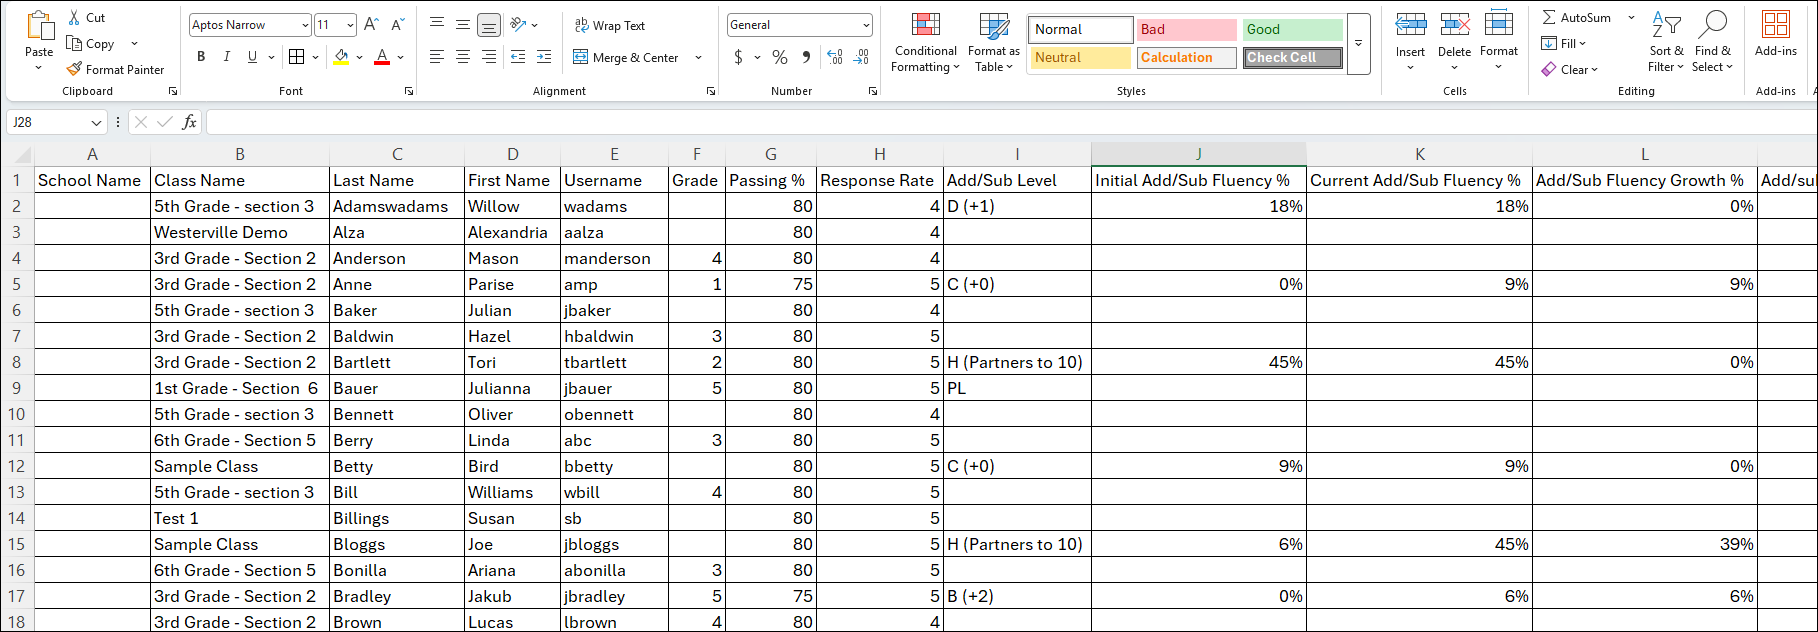Screen dimensions: 1818x632
Task: Toggle Wrap Text on
Action: 610,25
